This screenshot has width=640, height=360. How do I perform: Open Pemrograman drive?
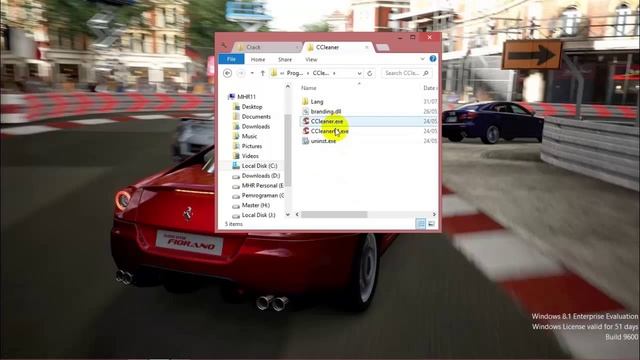click(x=262, y=196)
